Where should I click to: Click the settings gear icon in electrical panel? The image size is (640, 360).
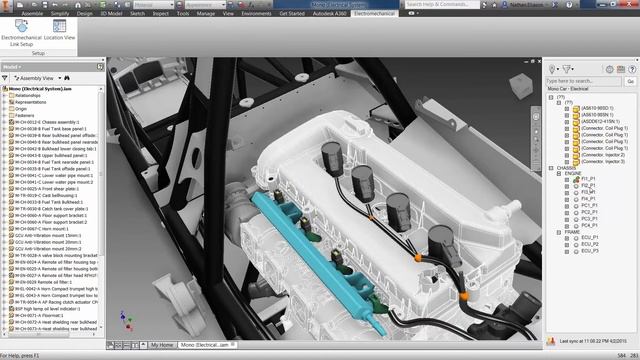pyautogui.click(x=609, y=69)
